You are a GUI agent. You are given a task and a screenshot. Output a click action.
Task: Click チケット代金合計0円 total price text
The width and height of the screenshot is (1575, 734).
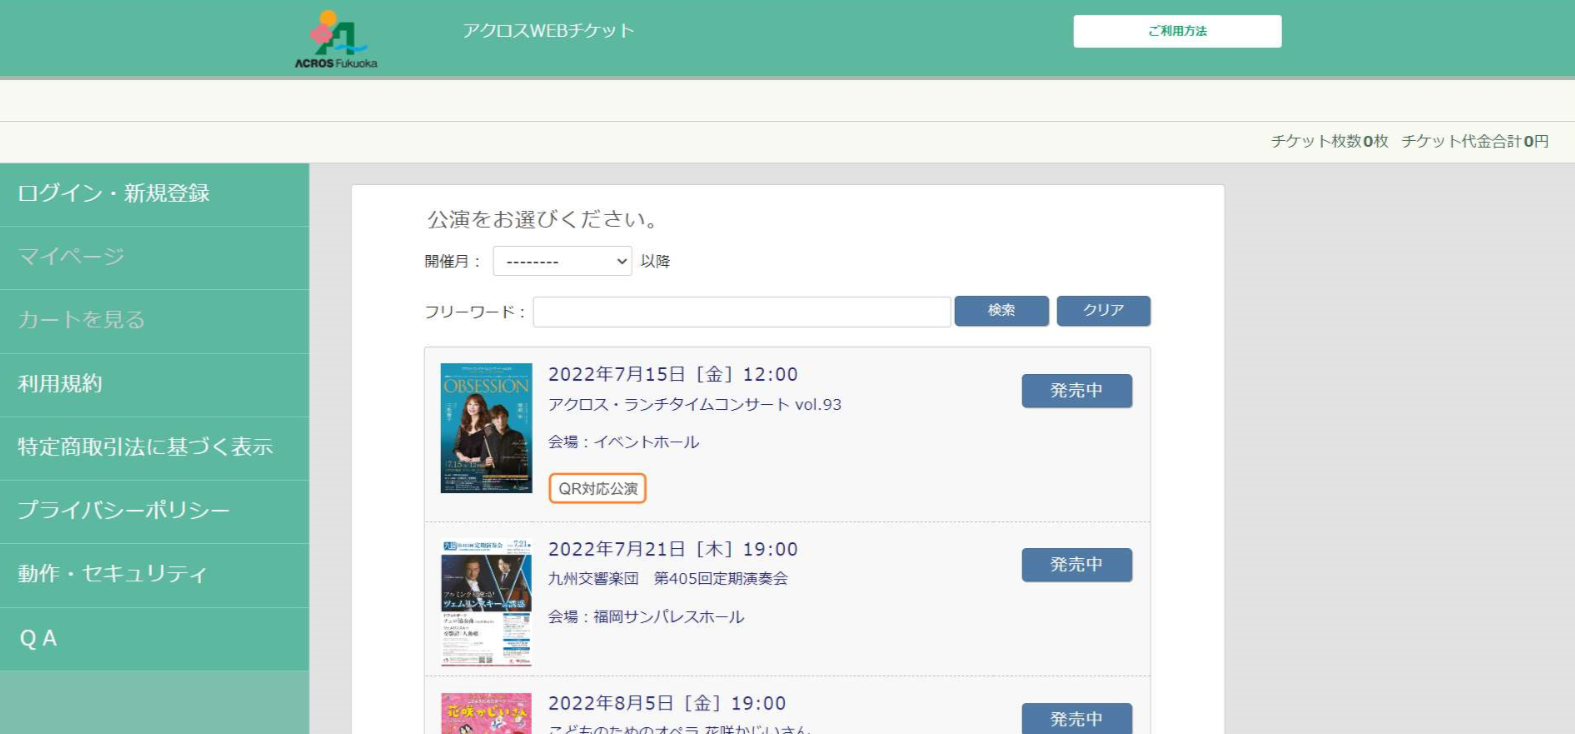tap(1475, 142)
